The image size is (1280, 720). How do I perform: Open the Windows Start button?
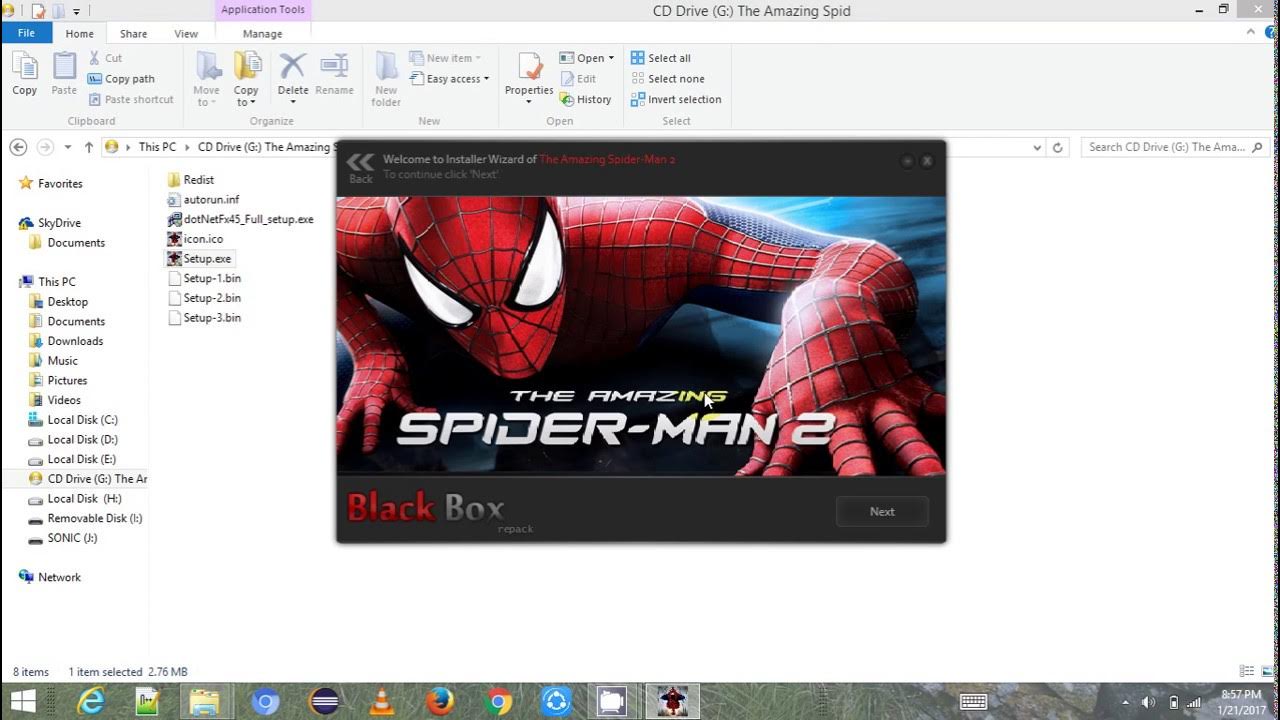point(23,701)
